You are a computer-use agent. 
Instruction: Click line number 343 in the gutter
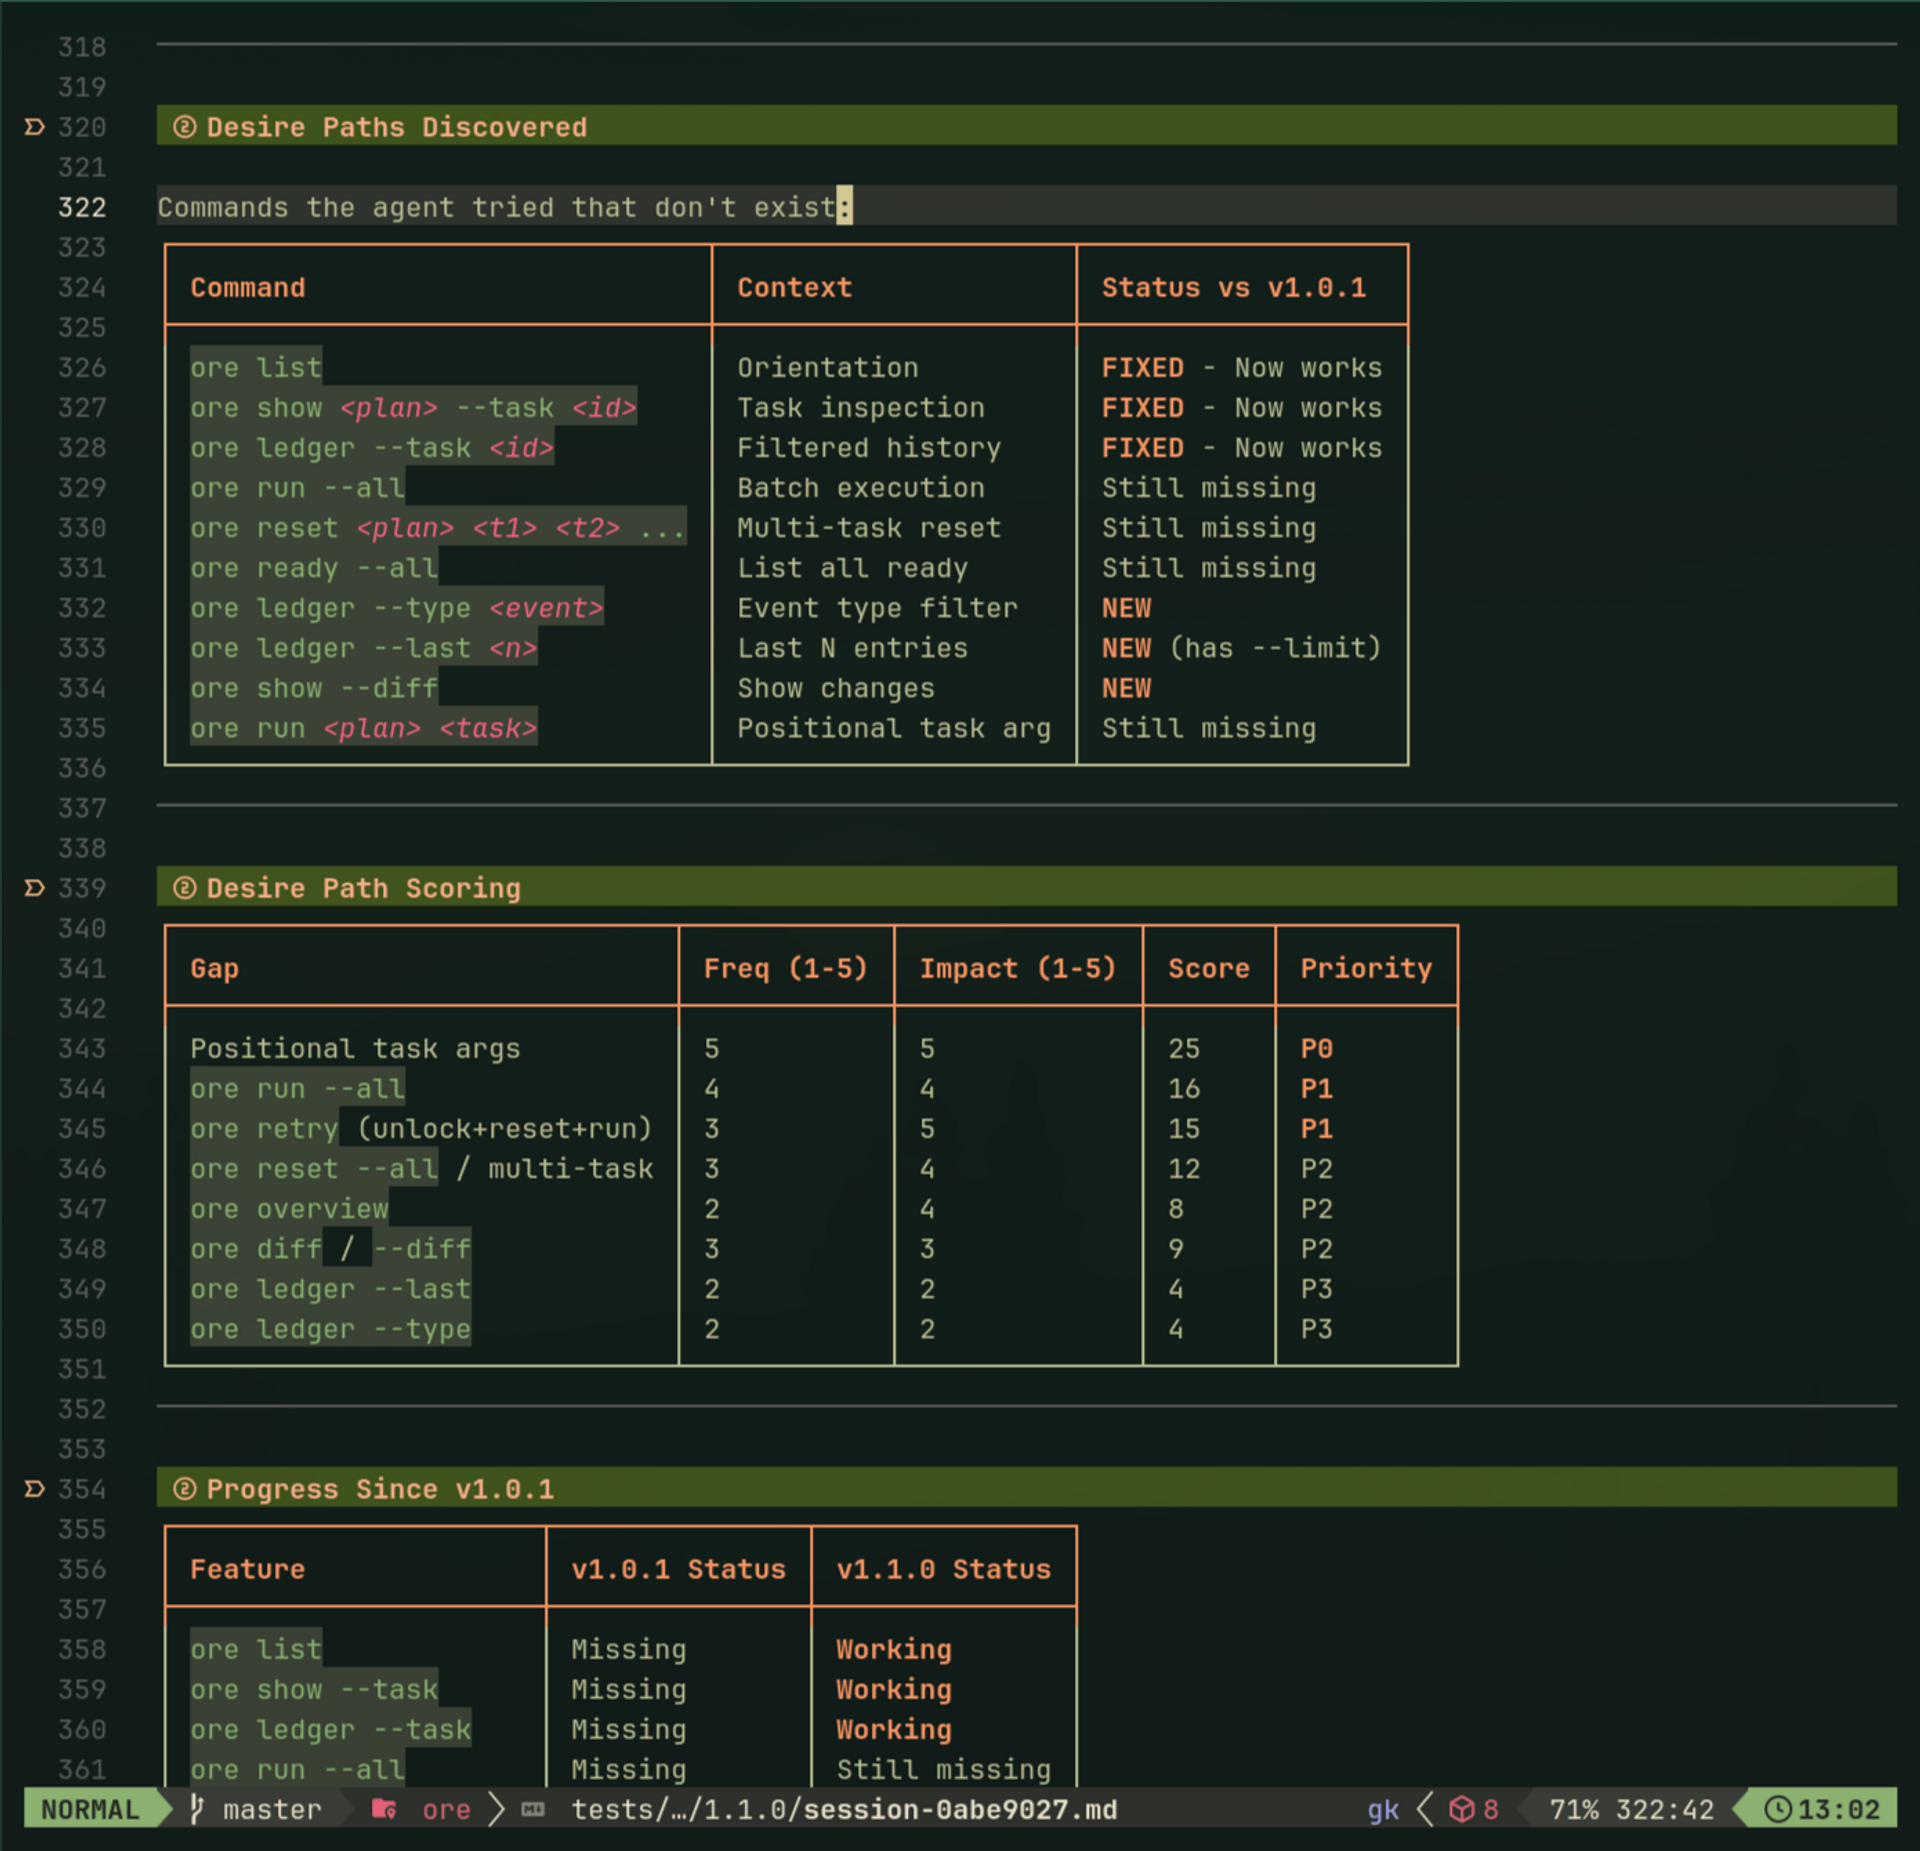pyautogui.click(x=82, y=1048)
